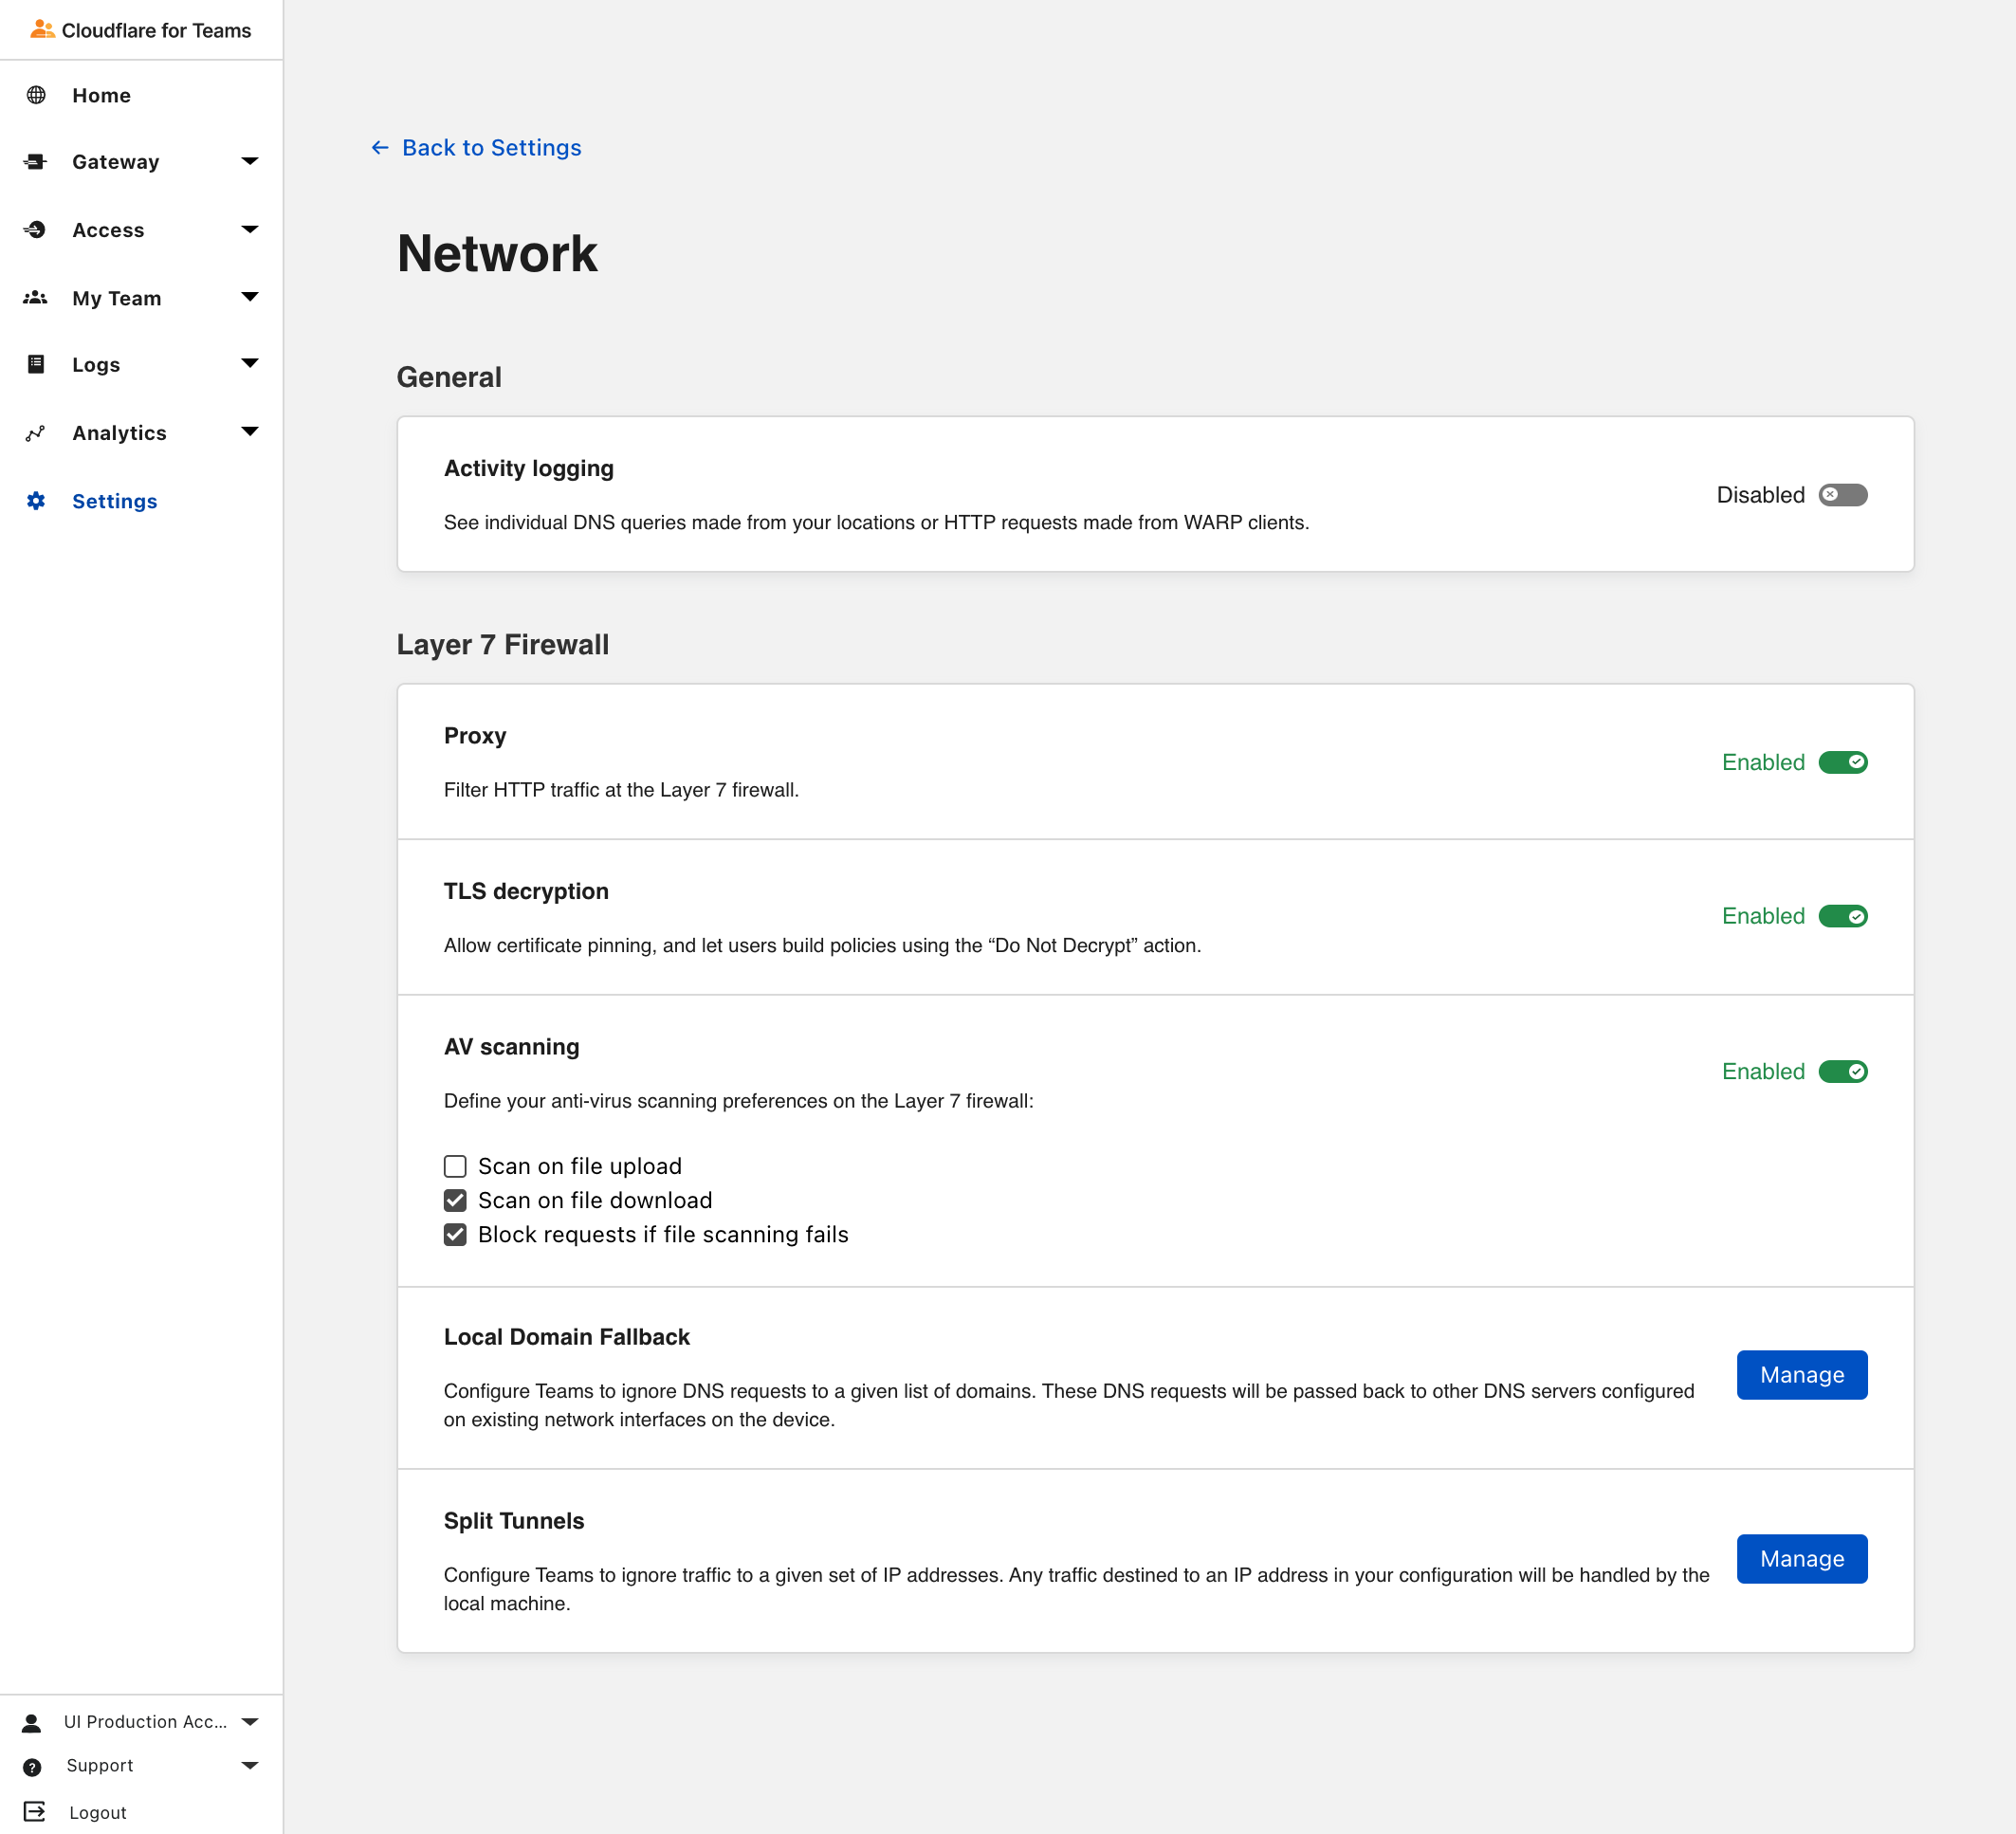
Task: Expand the Analytics sidebar menu
Action: [250, 432]
